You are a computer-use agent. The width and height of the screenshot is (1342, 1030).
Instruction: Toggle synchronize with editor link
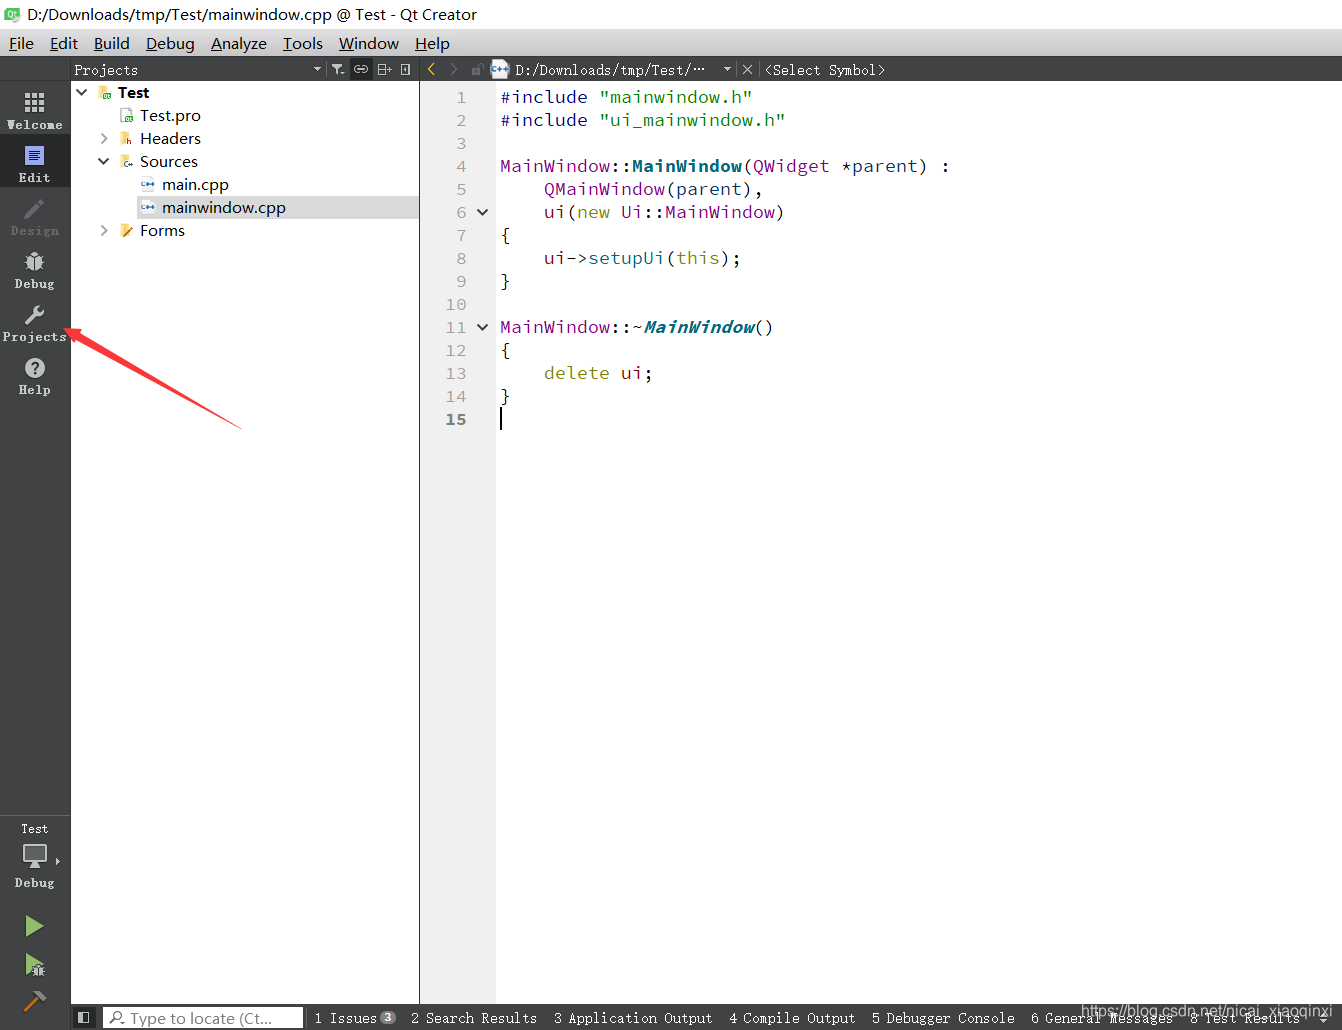click(361, 69)
